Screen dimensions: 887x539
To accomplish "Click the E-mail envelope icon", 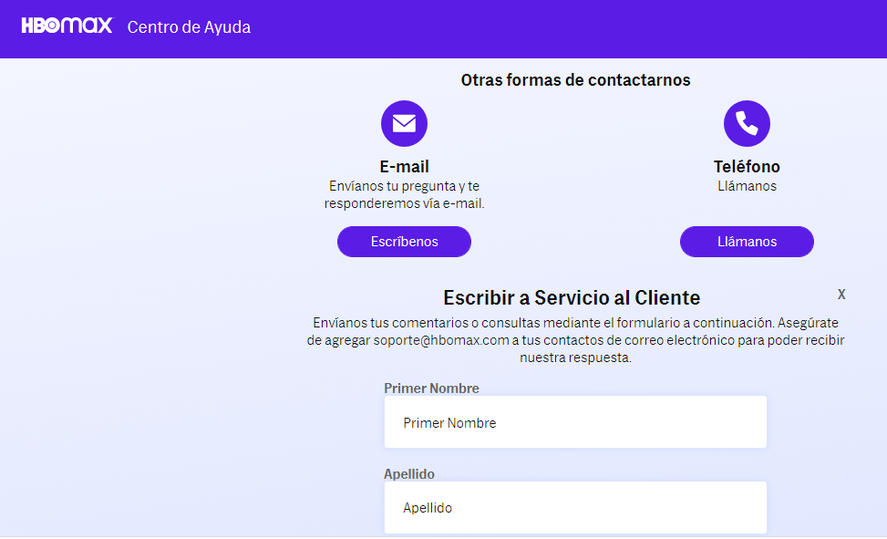I will [404, 123].
